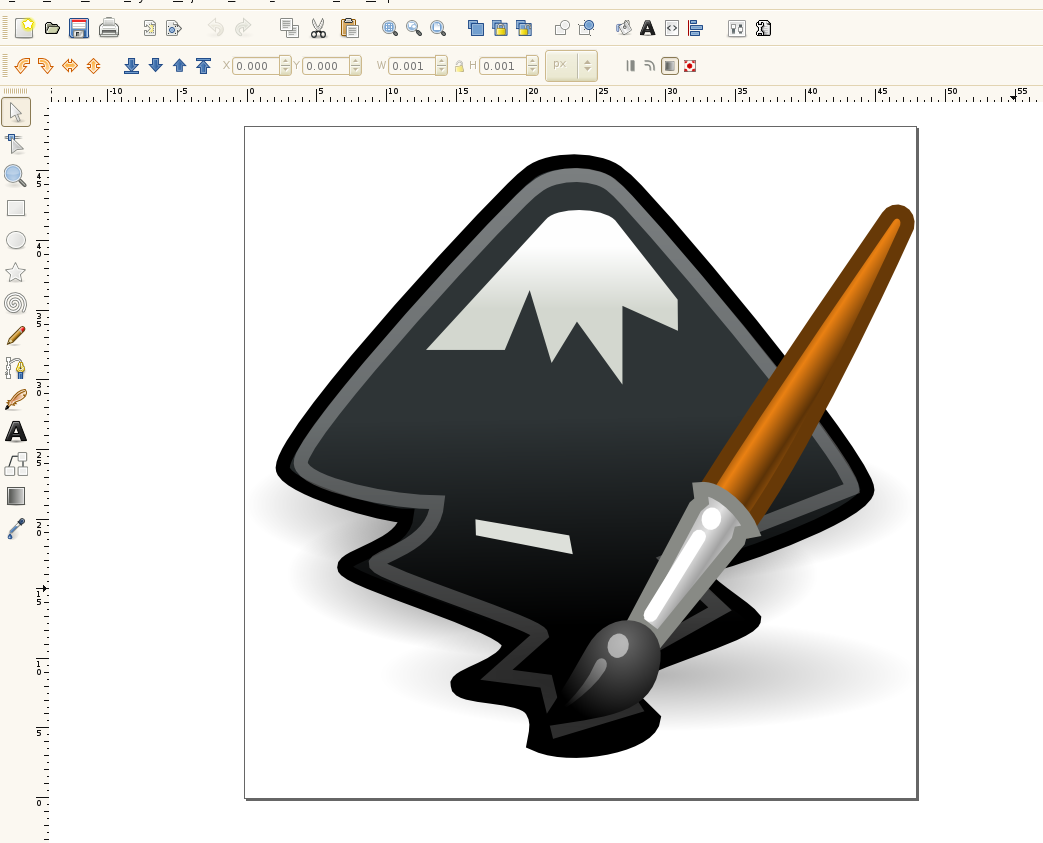This screenshot has height=843, width=1043.
Task: Toggle the width/height ratio lock
Action: (x=459, y=66)
